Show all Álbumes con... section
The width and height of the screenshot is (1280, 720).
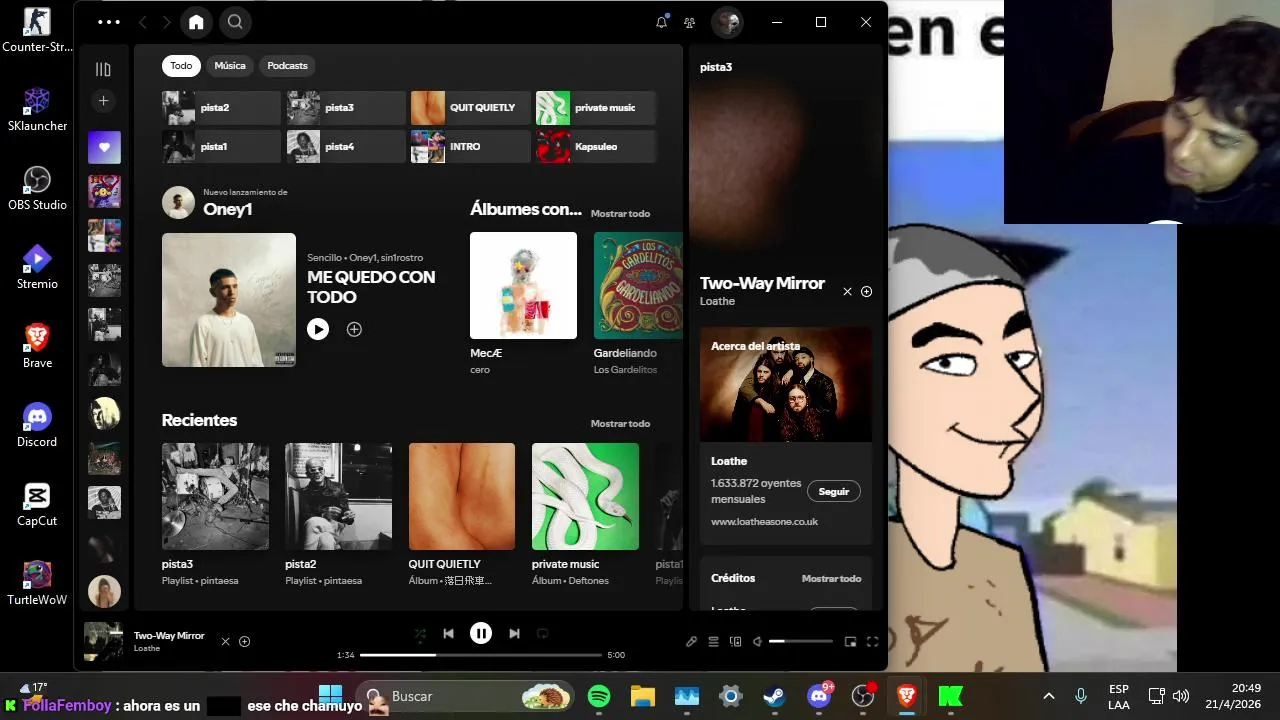620,214
